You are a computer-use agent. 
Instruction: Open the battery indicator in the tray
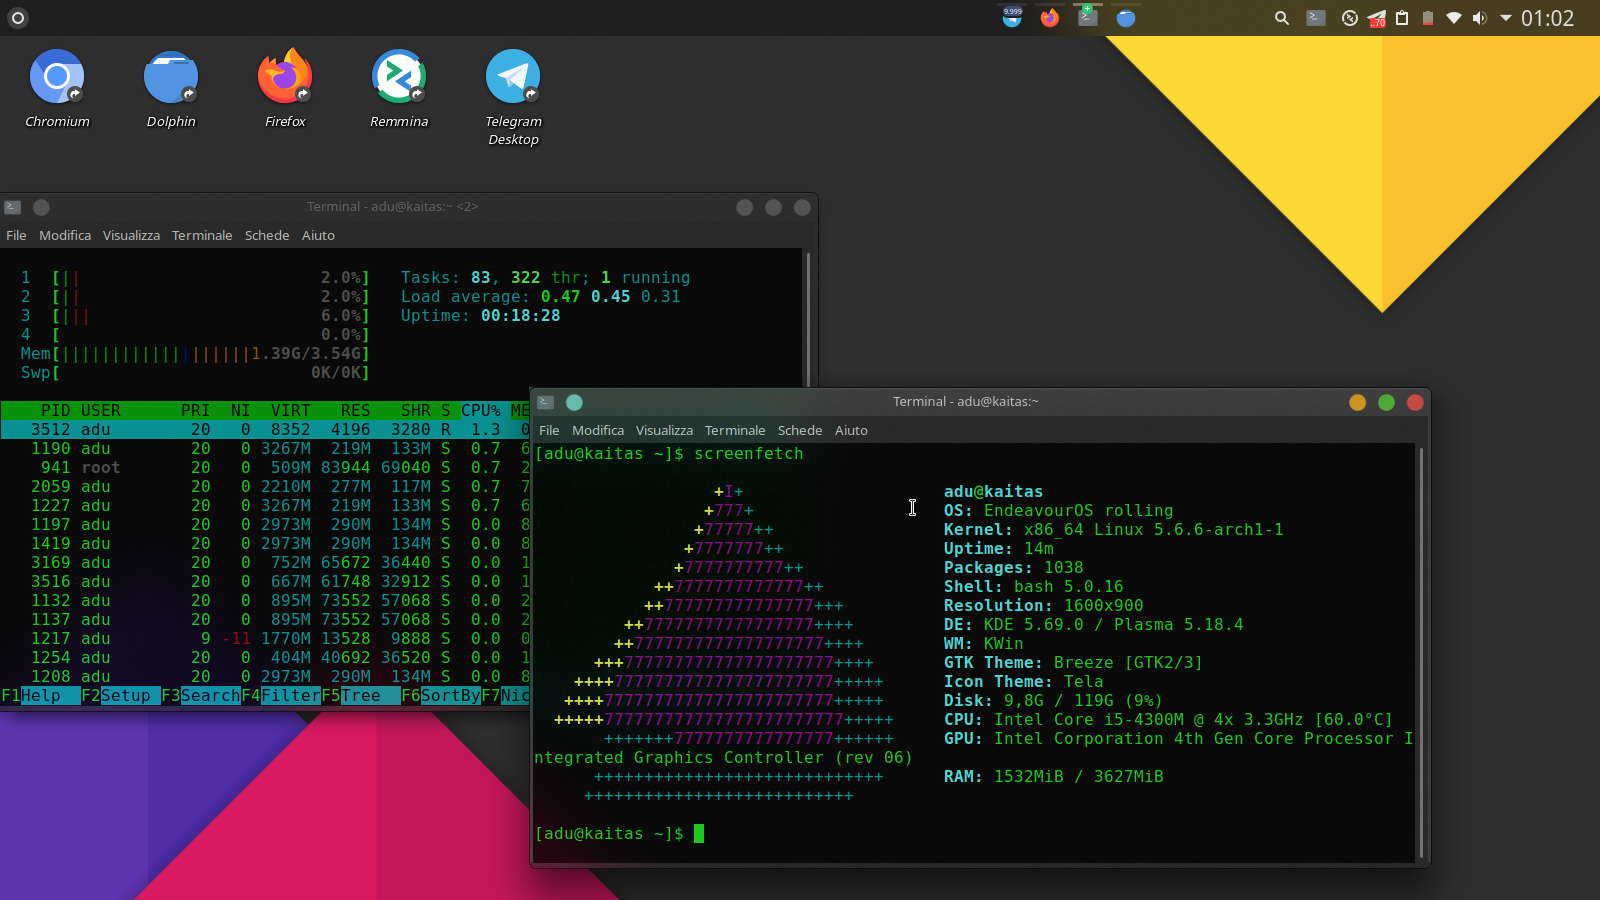(1428, 18)
